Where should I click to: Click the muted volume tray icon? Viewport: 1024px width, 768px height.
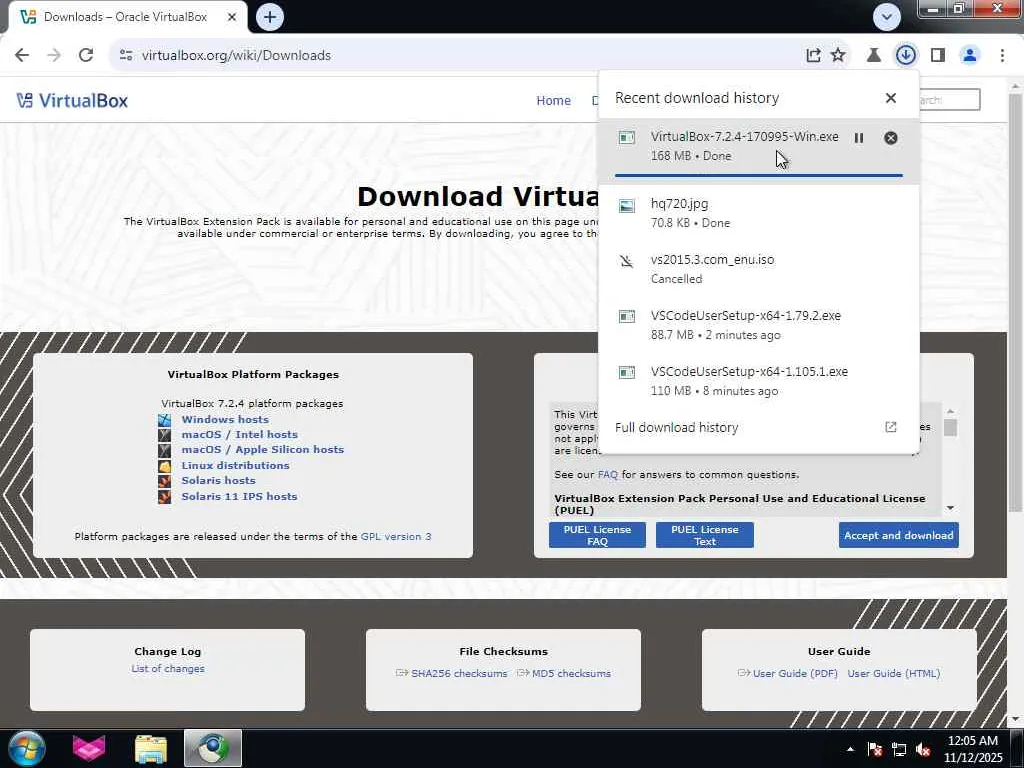923,750
